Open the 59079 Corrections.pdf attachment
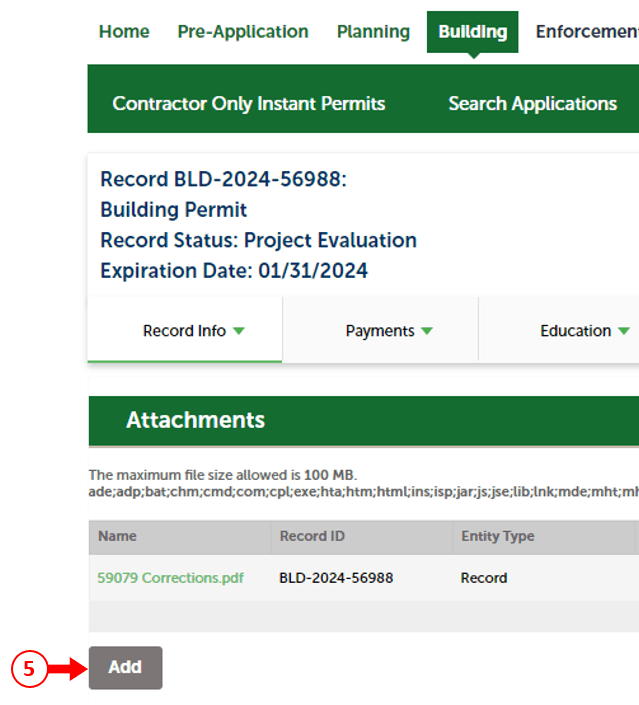 tap(170, 578)
